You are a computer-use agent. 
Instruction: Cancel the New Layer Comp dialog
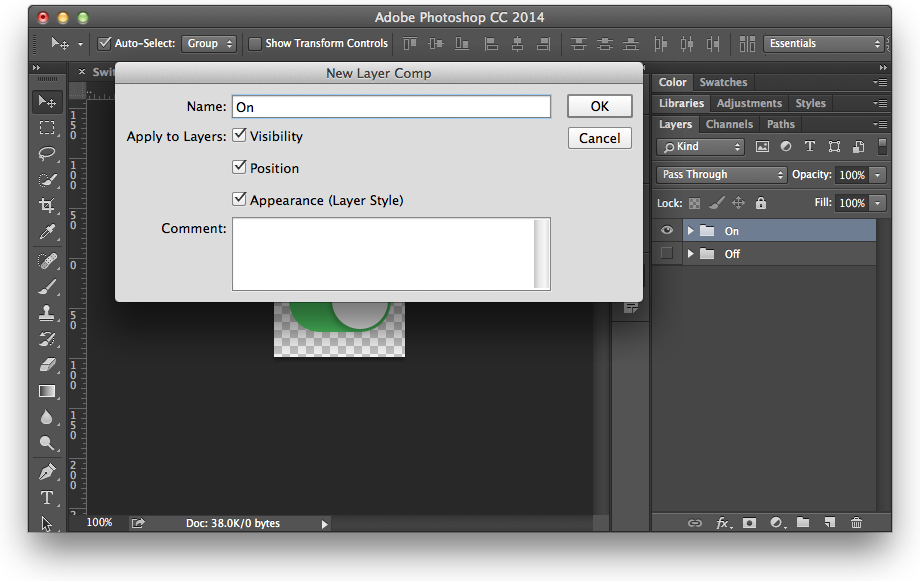600,138
